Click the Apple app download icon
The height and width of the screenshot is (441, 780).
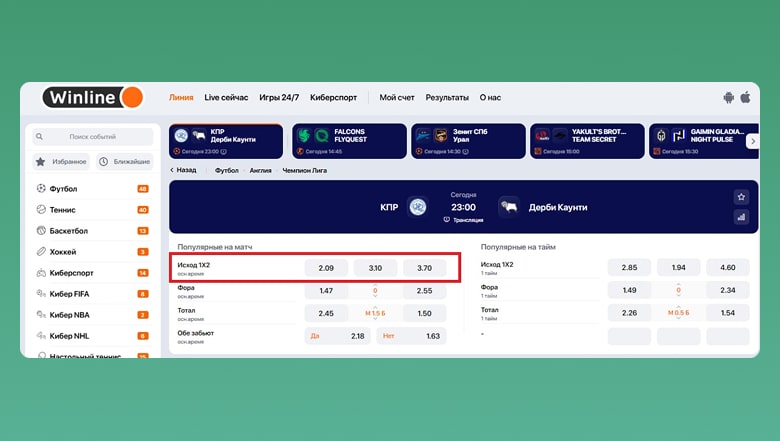pyautogui.click(x=746, y=98)
